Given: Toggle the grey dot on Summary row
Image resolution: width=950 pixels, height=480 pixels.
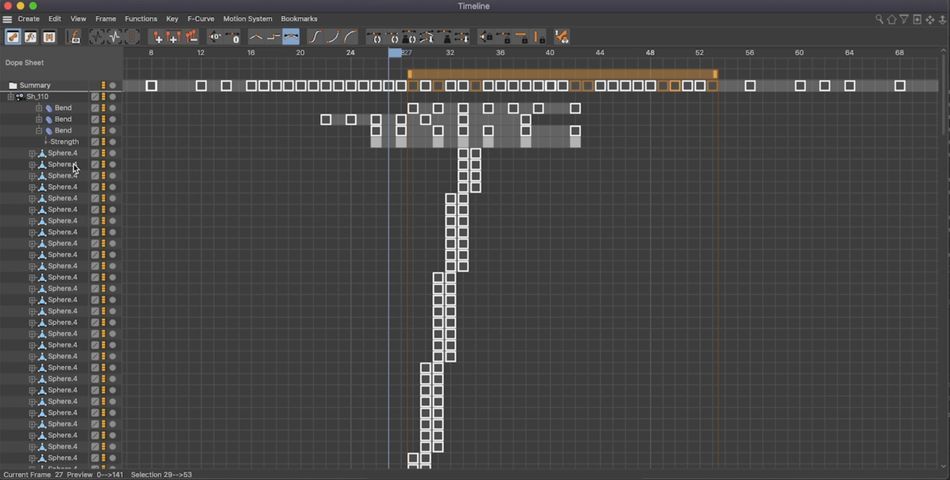Looking at the screenshot, I should [113, 85].
